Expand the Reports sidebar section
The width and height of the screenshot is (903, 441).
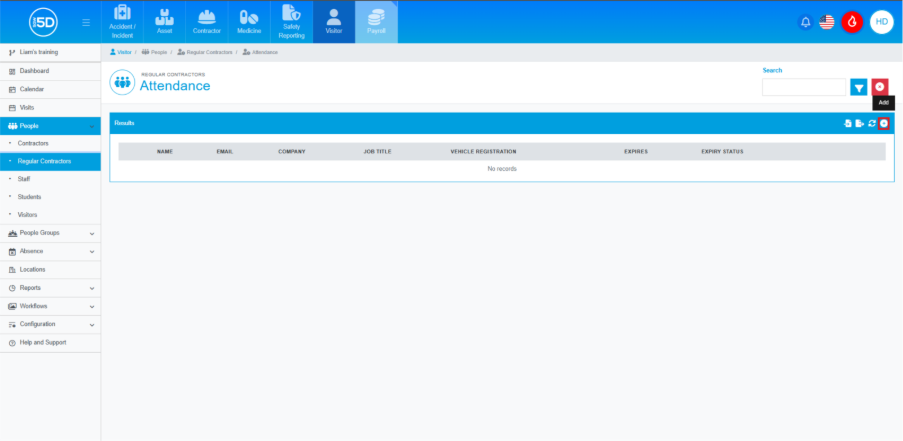[92, 288]
